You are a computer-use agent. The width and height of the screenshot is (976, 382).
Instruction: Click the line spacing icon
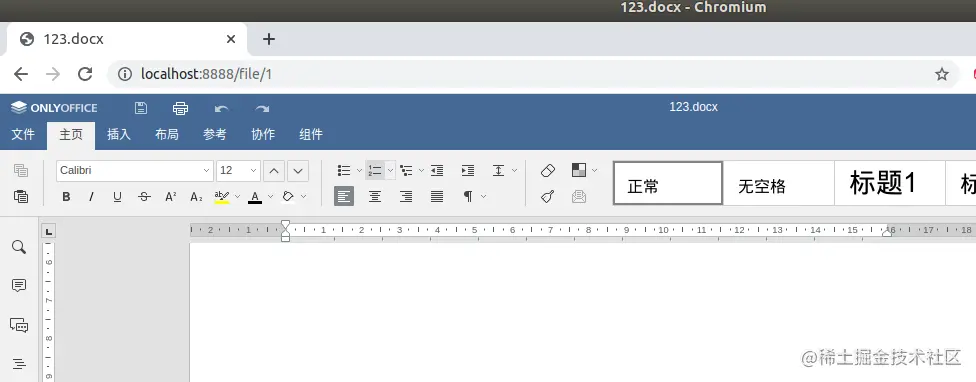[499, 170]
